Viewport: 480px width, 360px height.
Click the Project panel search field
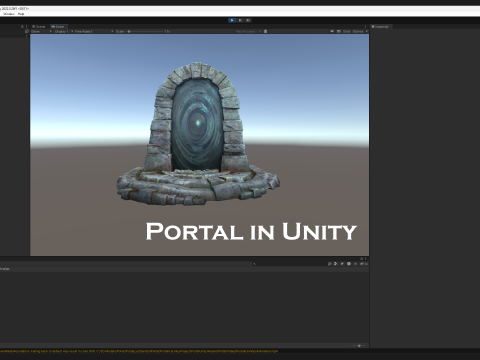[x=289, y=264]
